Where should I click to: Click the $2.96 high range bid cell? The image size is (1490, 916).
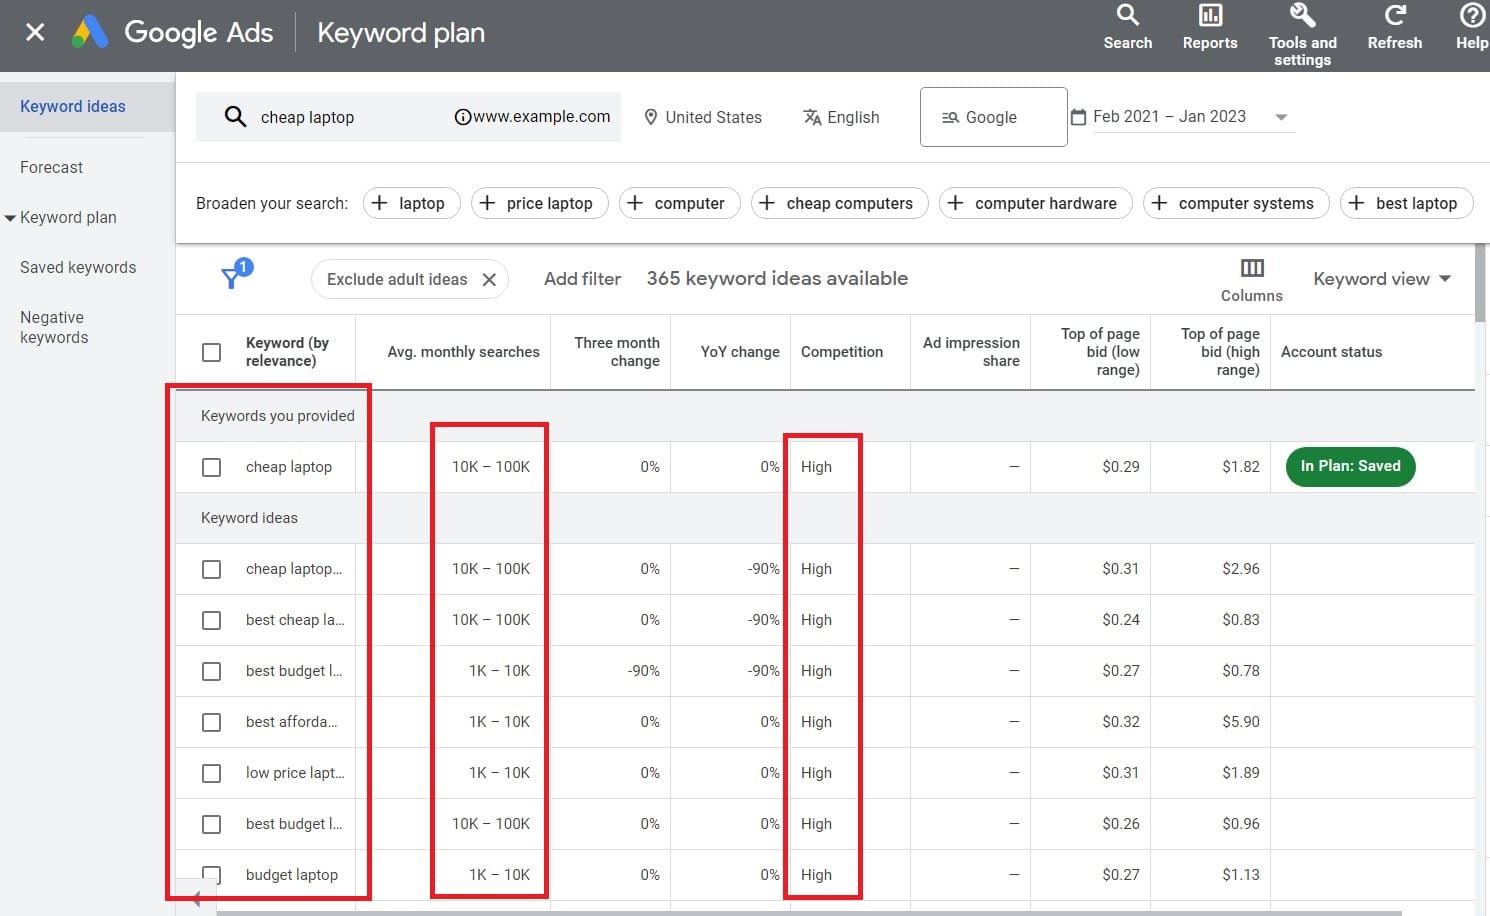click(x=1241, y=569)
